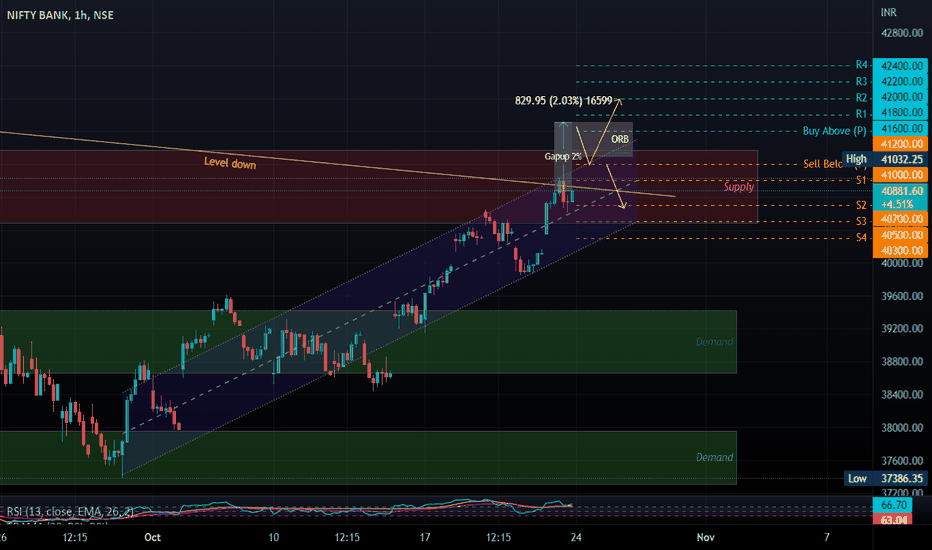The width and height of the screenshot is (932, 550).
Task: Click the Level down trendline label
Action: point(230,163)
